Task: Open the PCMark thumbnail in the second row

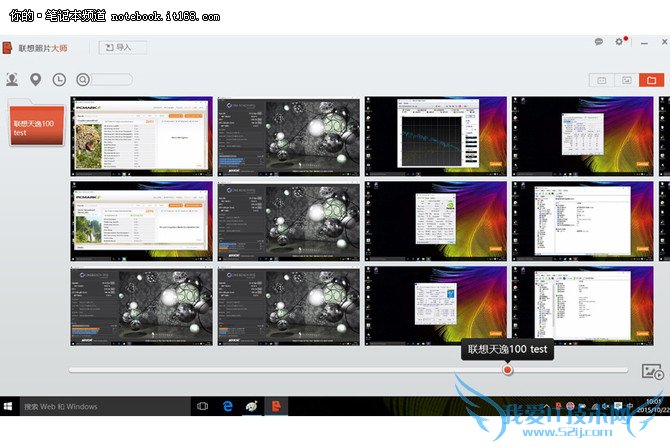Action: (x=141, y=221)
